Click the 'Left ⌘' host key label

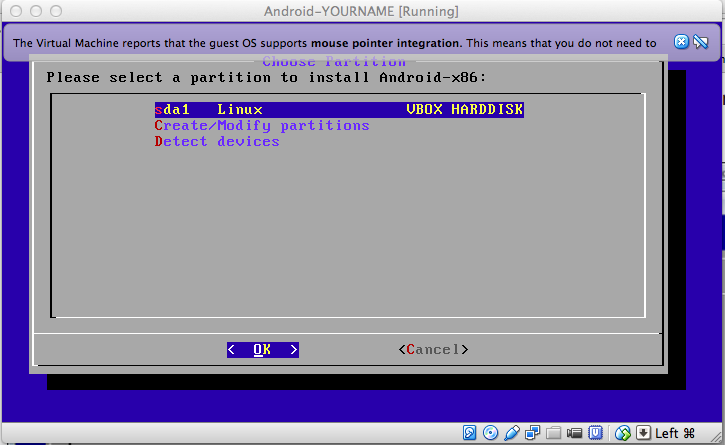click(675, 433)
